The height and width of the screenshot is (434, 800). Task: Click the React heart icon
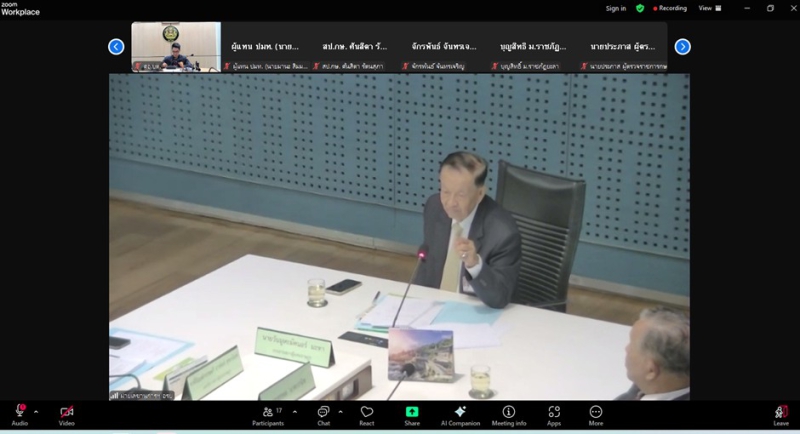coord(367,413)
